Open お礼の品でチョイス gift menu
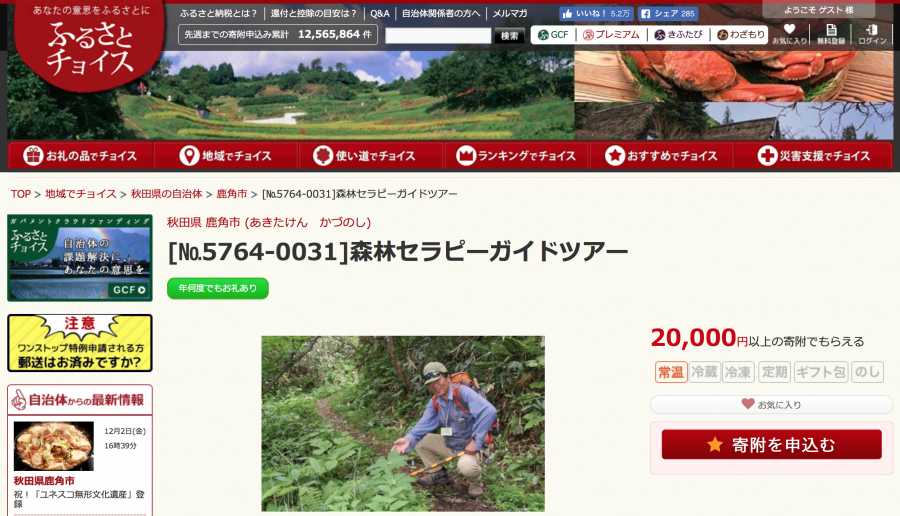 (x=80, y=156)
